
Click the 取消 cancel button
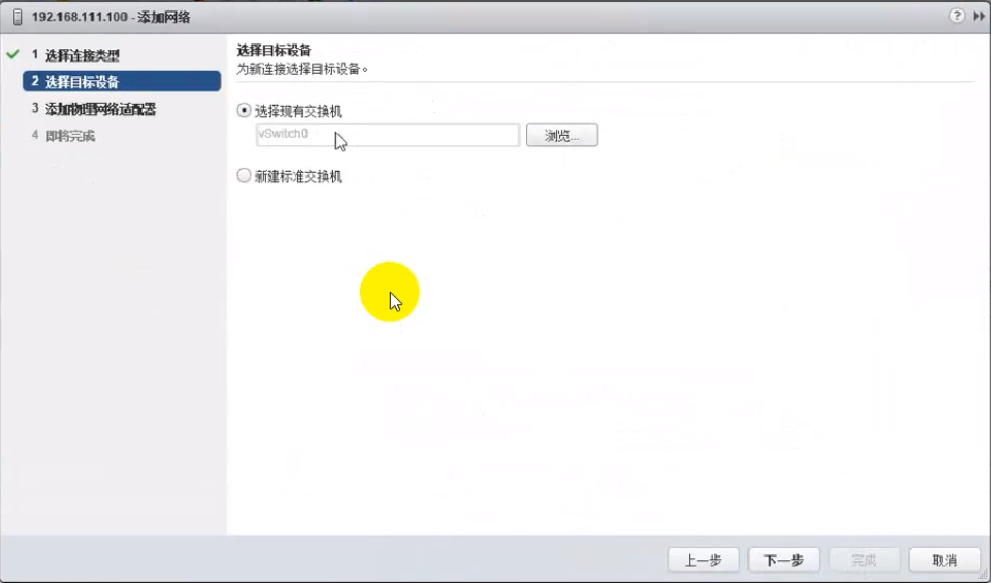(944, 560)
